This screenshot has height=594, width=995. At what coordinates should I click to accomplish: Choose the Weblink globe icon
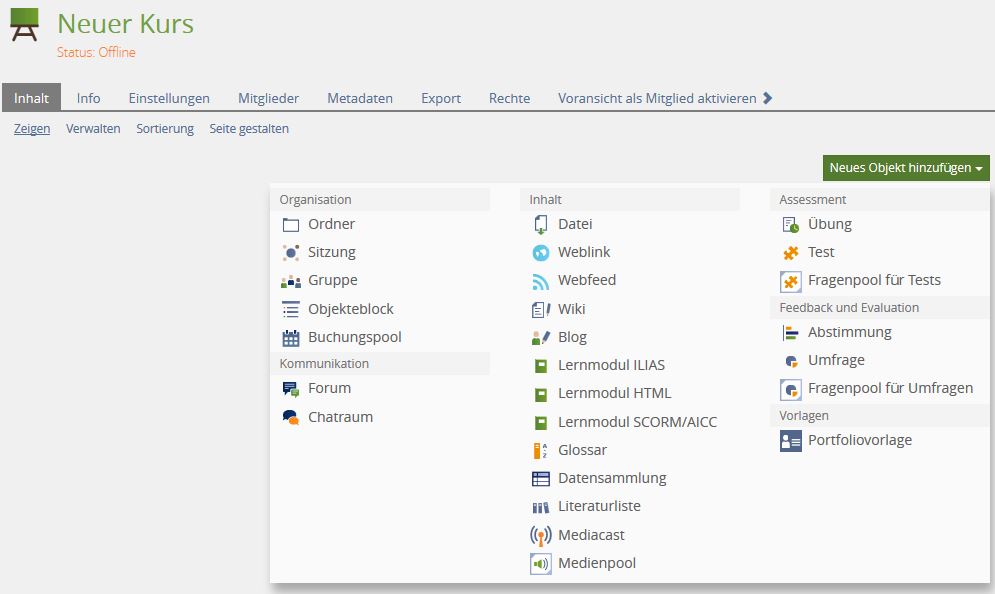point(541,253)
